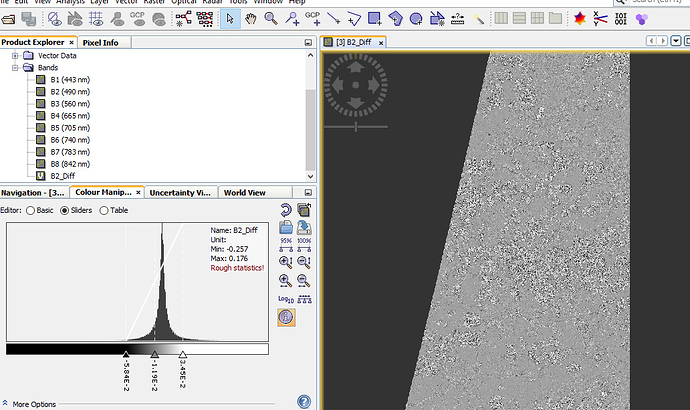The width and height of the screenshot is (690, 410).
Task: Select the Sliders editor radio button
Action: click(64, 211)
